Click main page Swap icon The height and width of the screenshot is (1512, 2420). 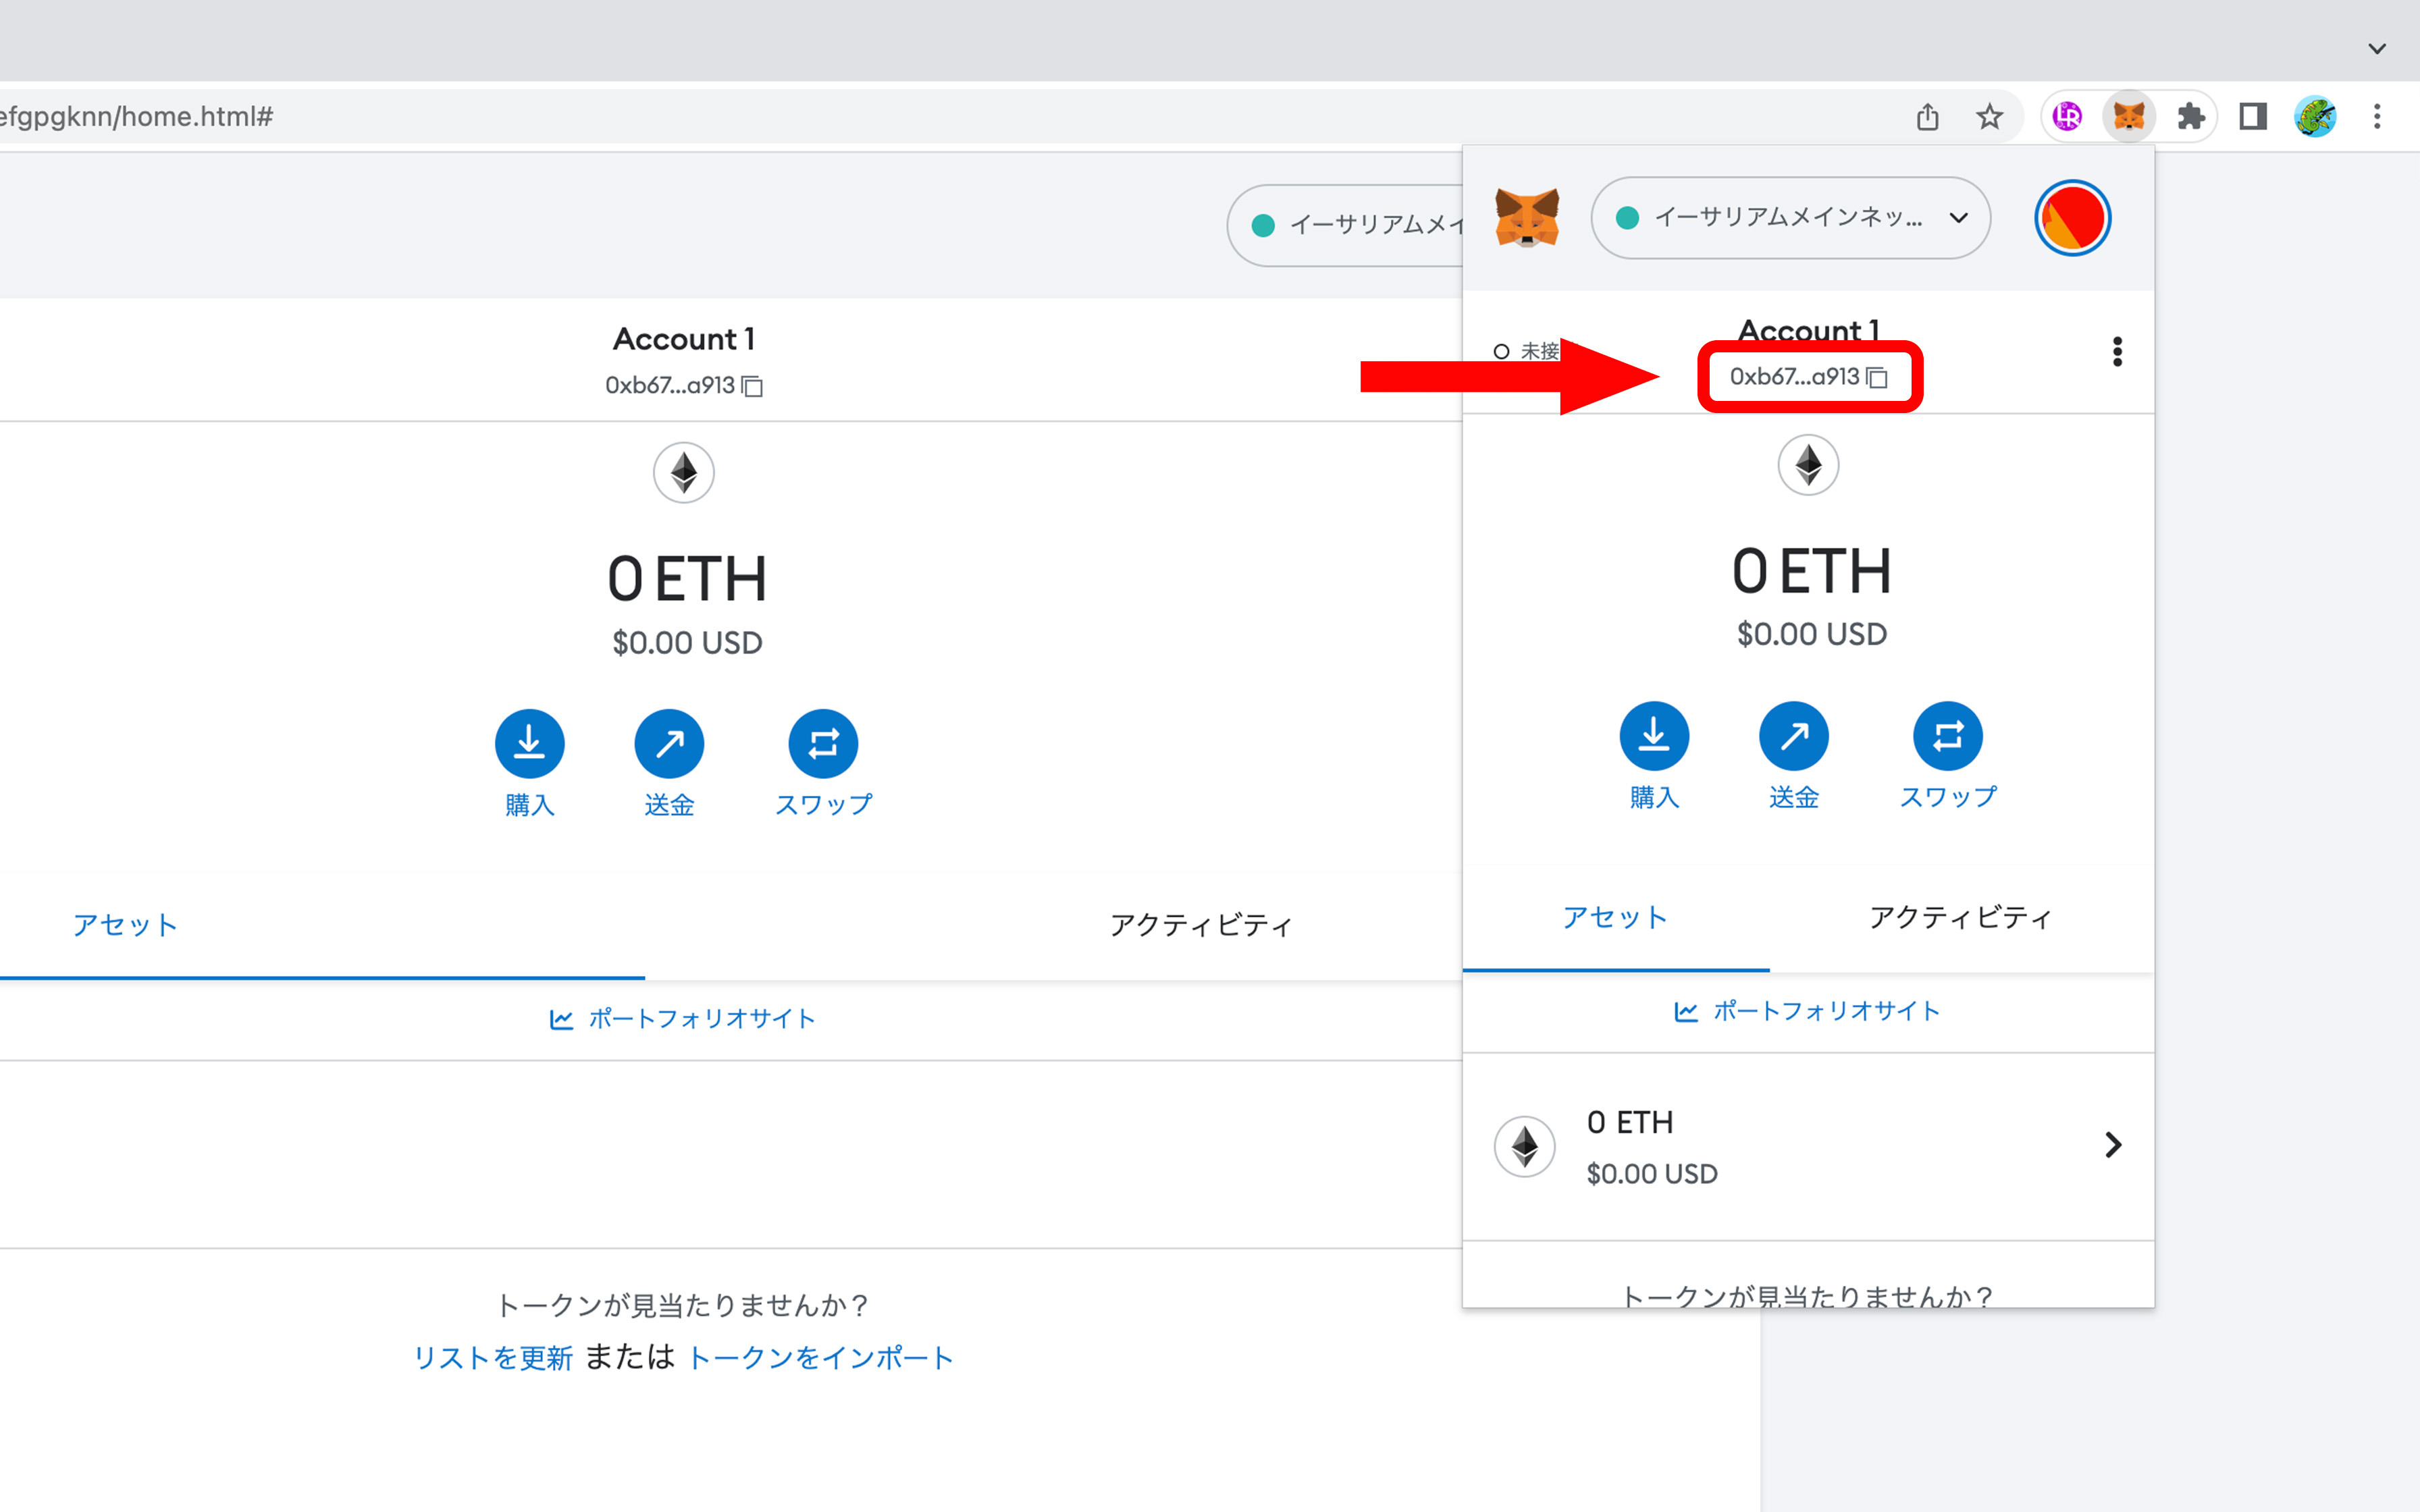tap(823, 744)
